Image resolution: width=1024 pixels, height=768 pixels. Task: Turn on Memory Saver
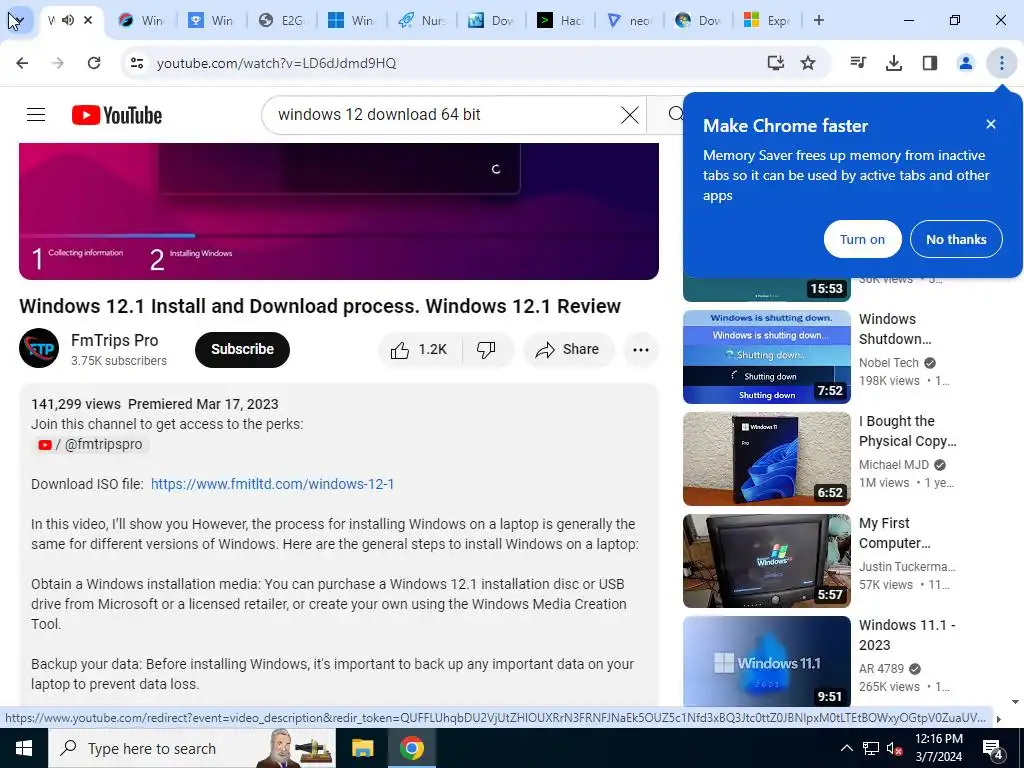click(x=862, y=239)
